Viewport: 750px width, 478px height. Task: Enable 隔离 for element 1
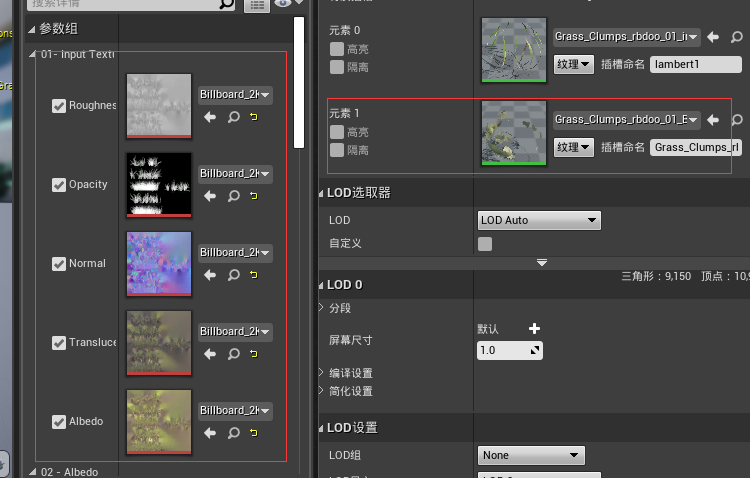point(337,150)
